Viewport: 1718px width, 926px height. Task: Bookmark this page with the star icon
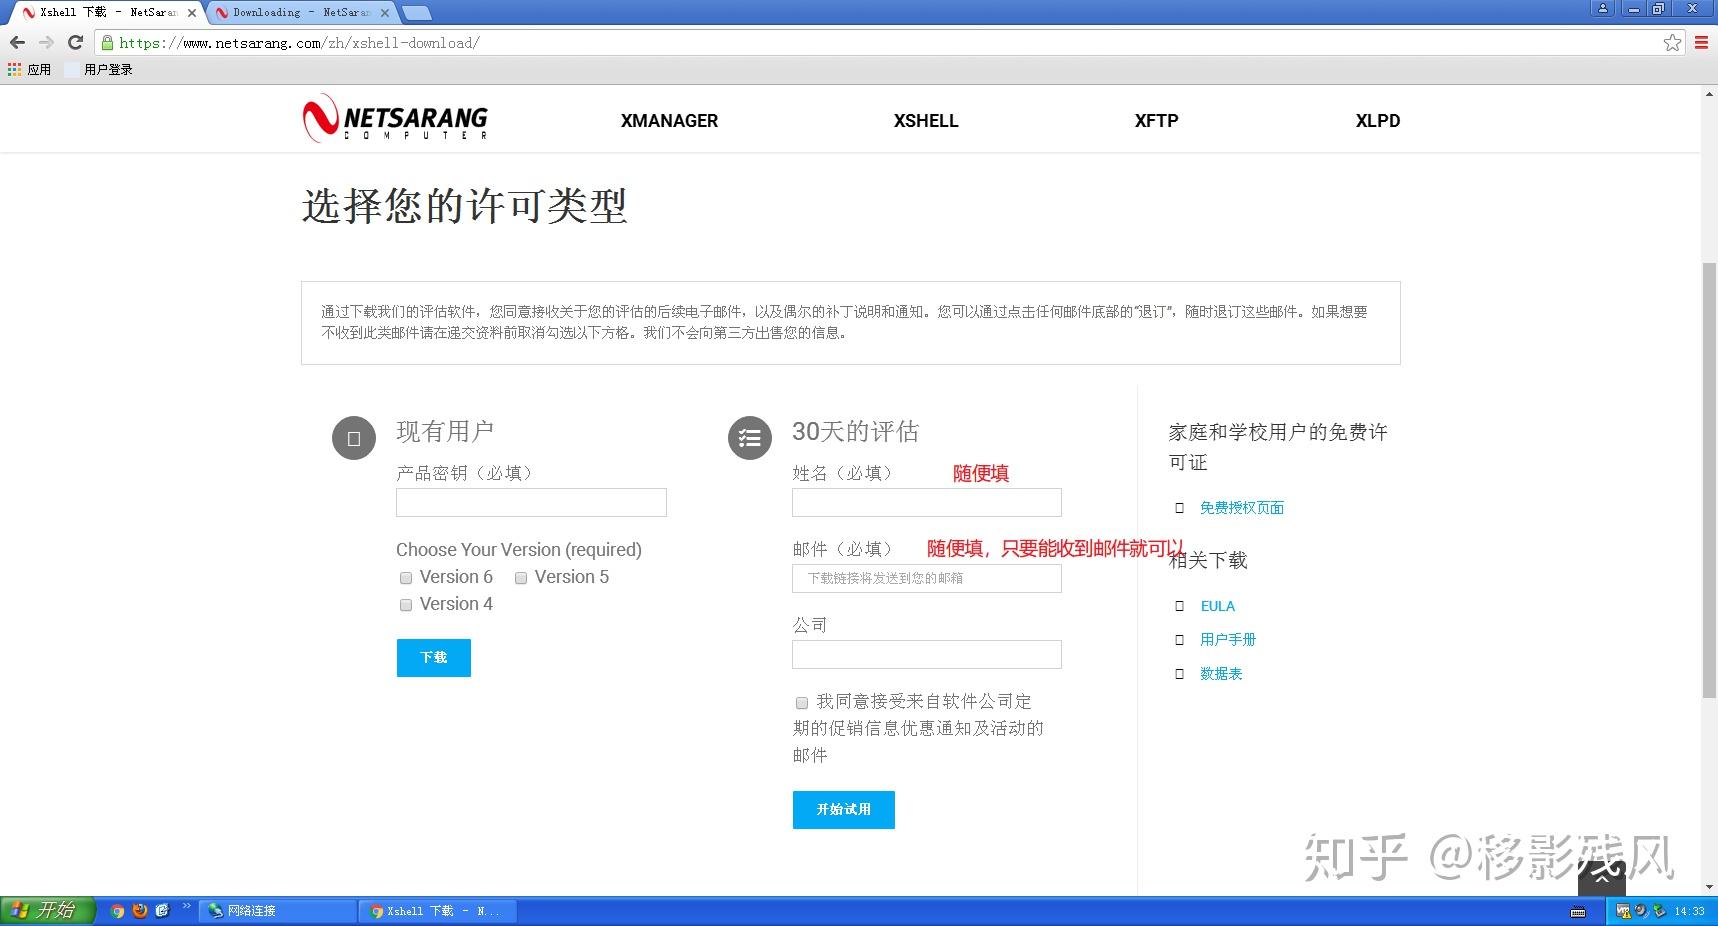click(x=1672, y=43)
